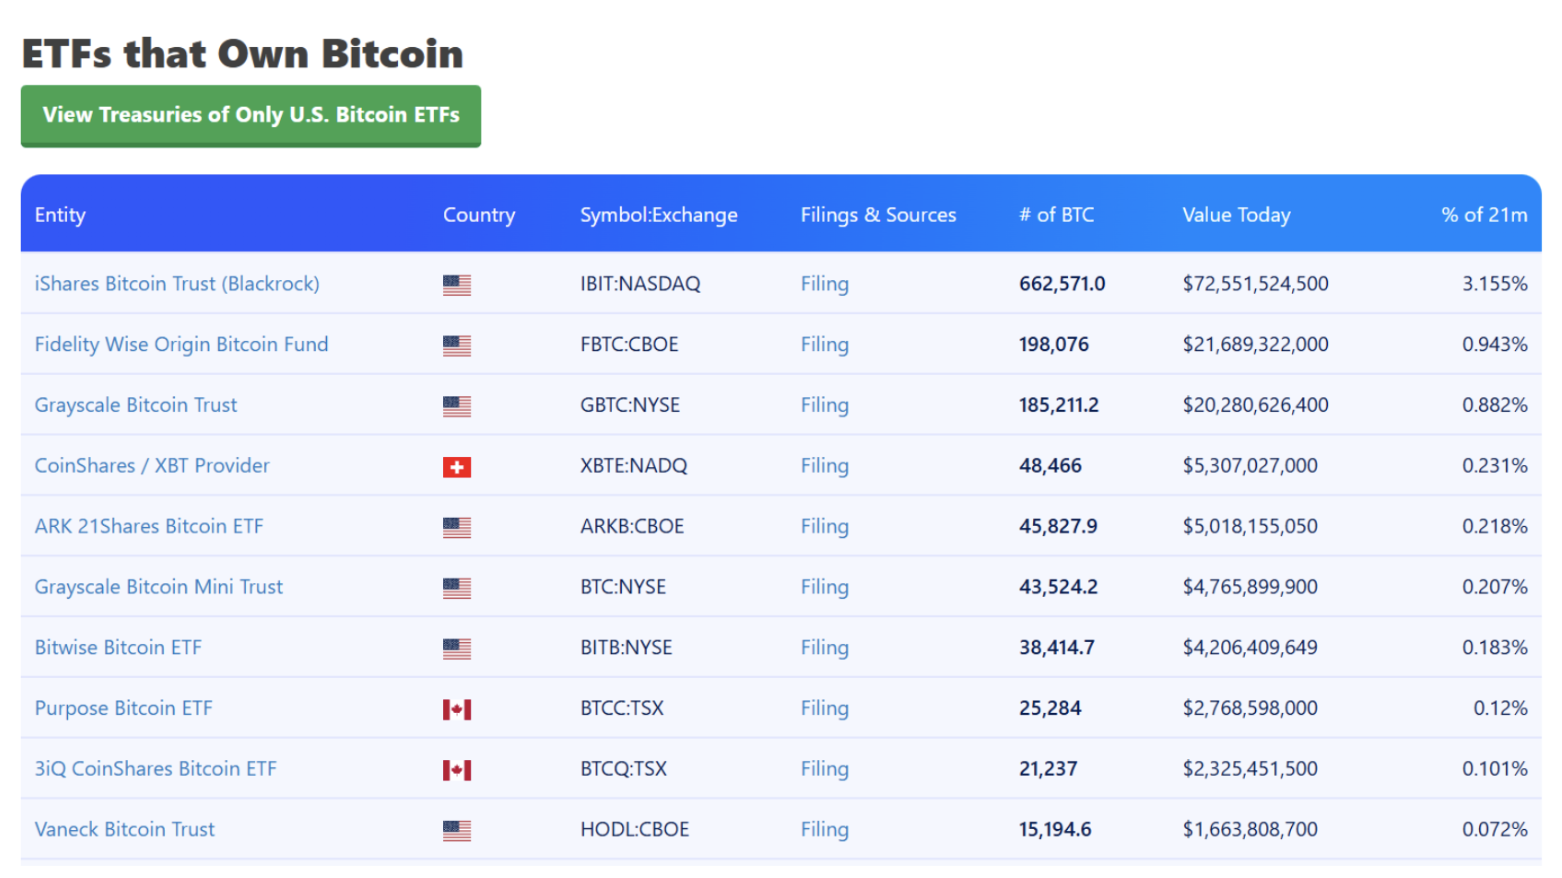
Task: Open Vaneck Bitcoin Trust link
Action: pyautogui.click(x=125, y=830)
